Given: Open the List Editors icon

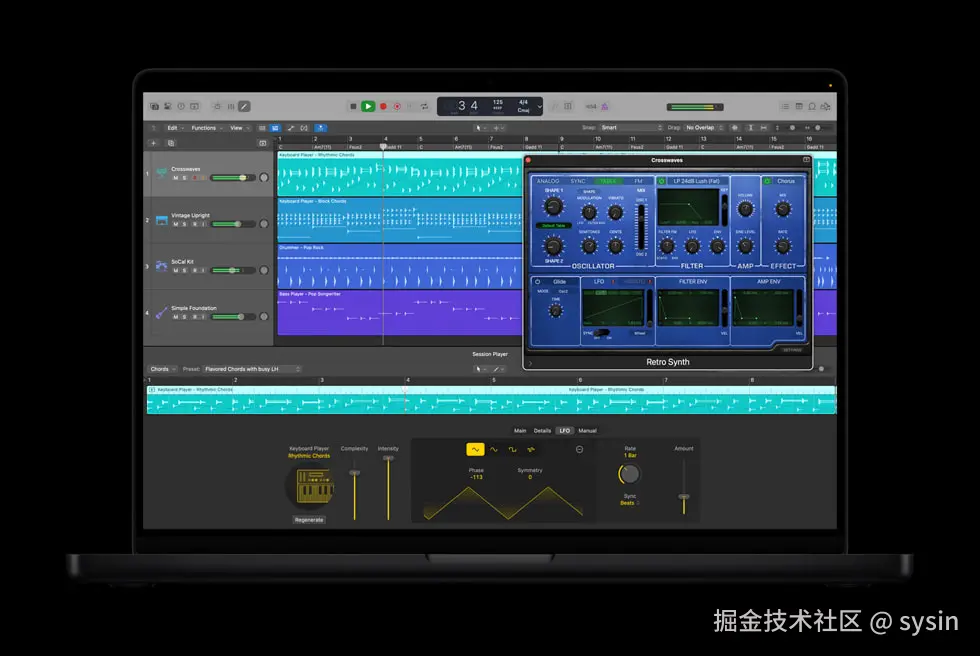Looking at the screenshot, I should [785, 107].
